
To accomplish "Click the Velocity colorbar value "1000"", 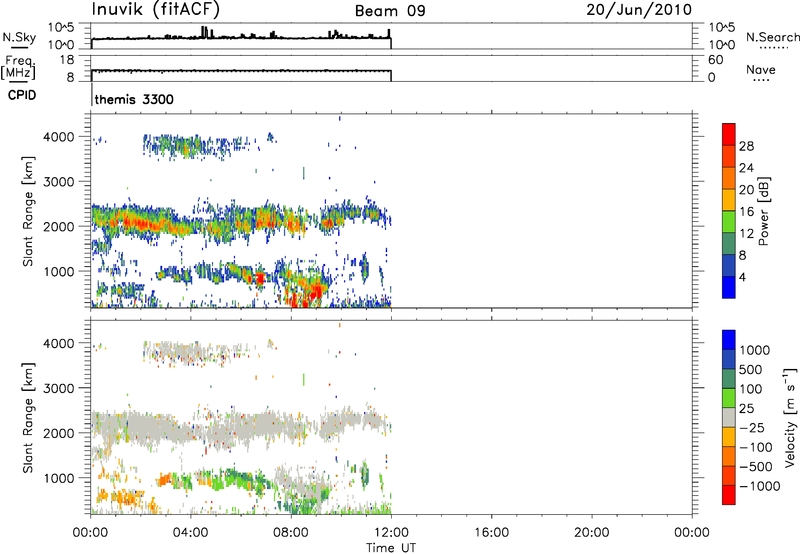I will tap(754, 350).
